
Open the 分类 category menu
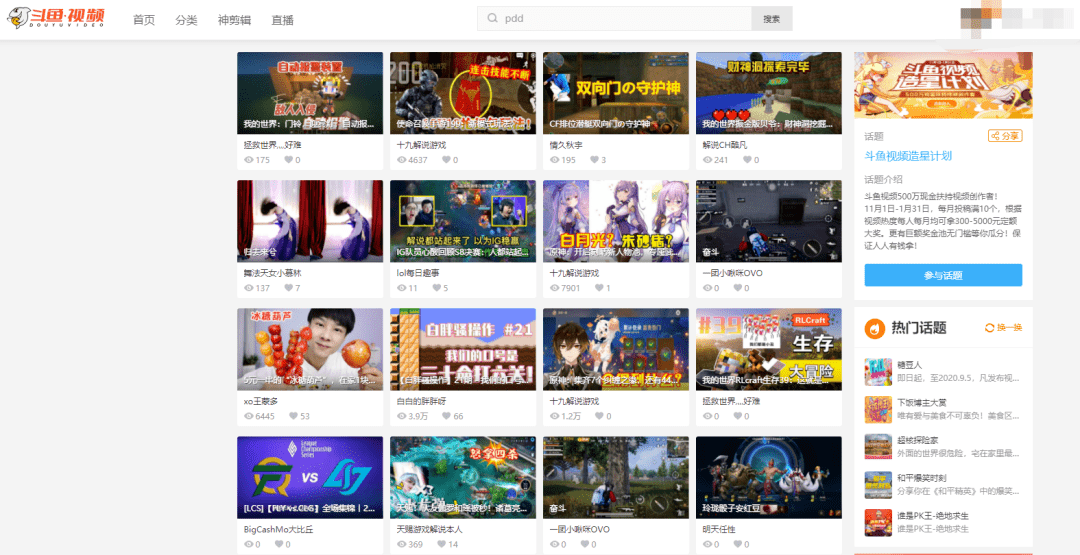coord(186,20)
